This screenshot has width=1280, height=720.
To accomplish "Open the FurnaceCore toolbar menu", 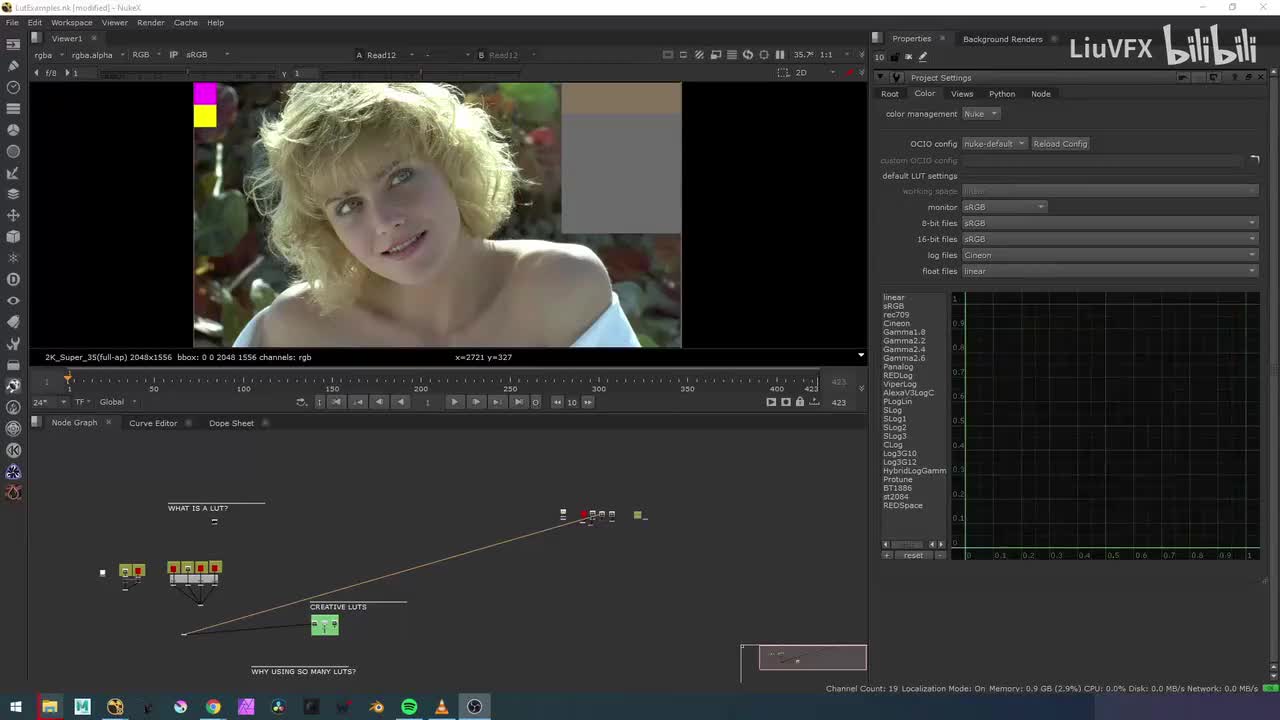I will pyautogui.click(x=13, y=407).
